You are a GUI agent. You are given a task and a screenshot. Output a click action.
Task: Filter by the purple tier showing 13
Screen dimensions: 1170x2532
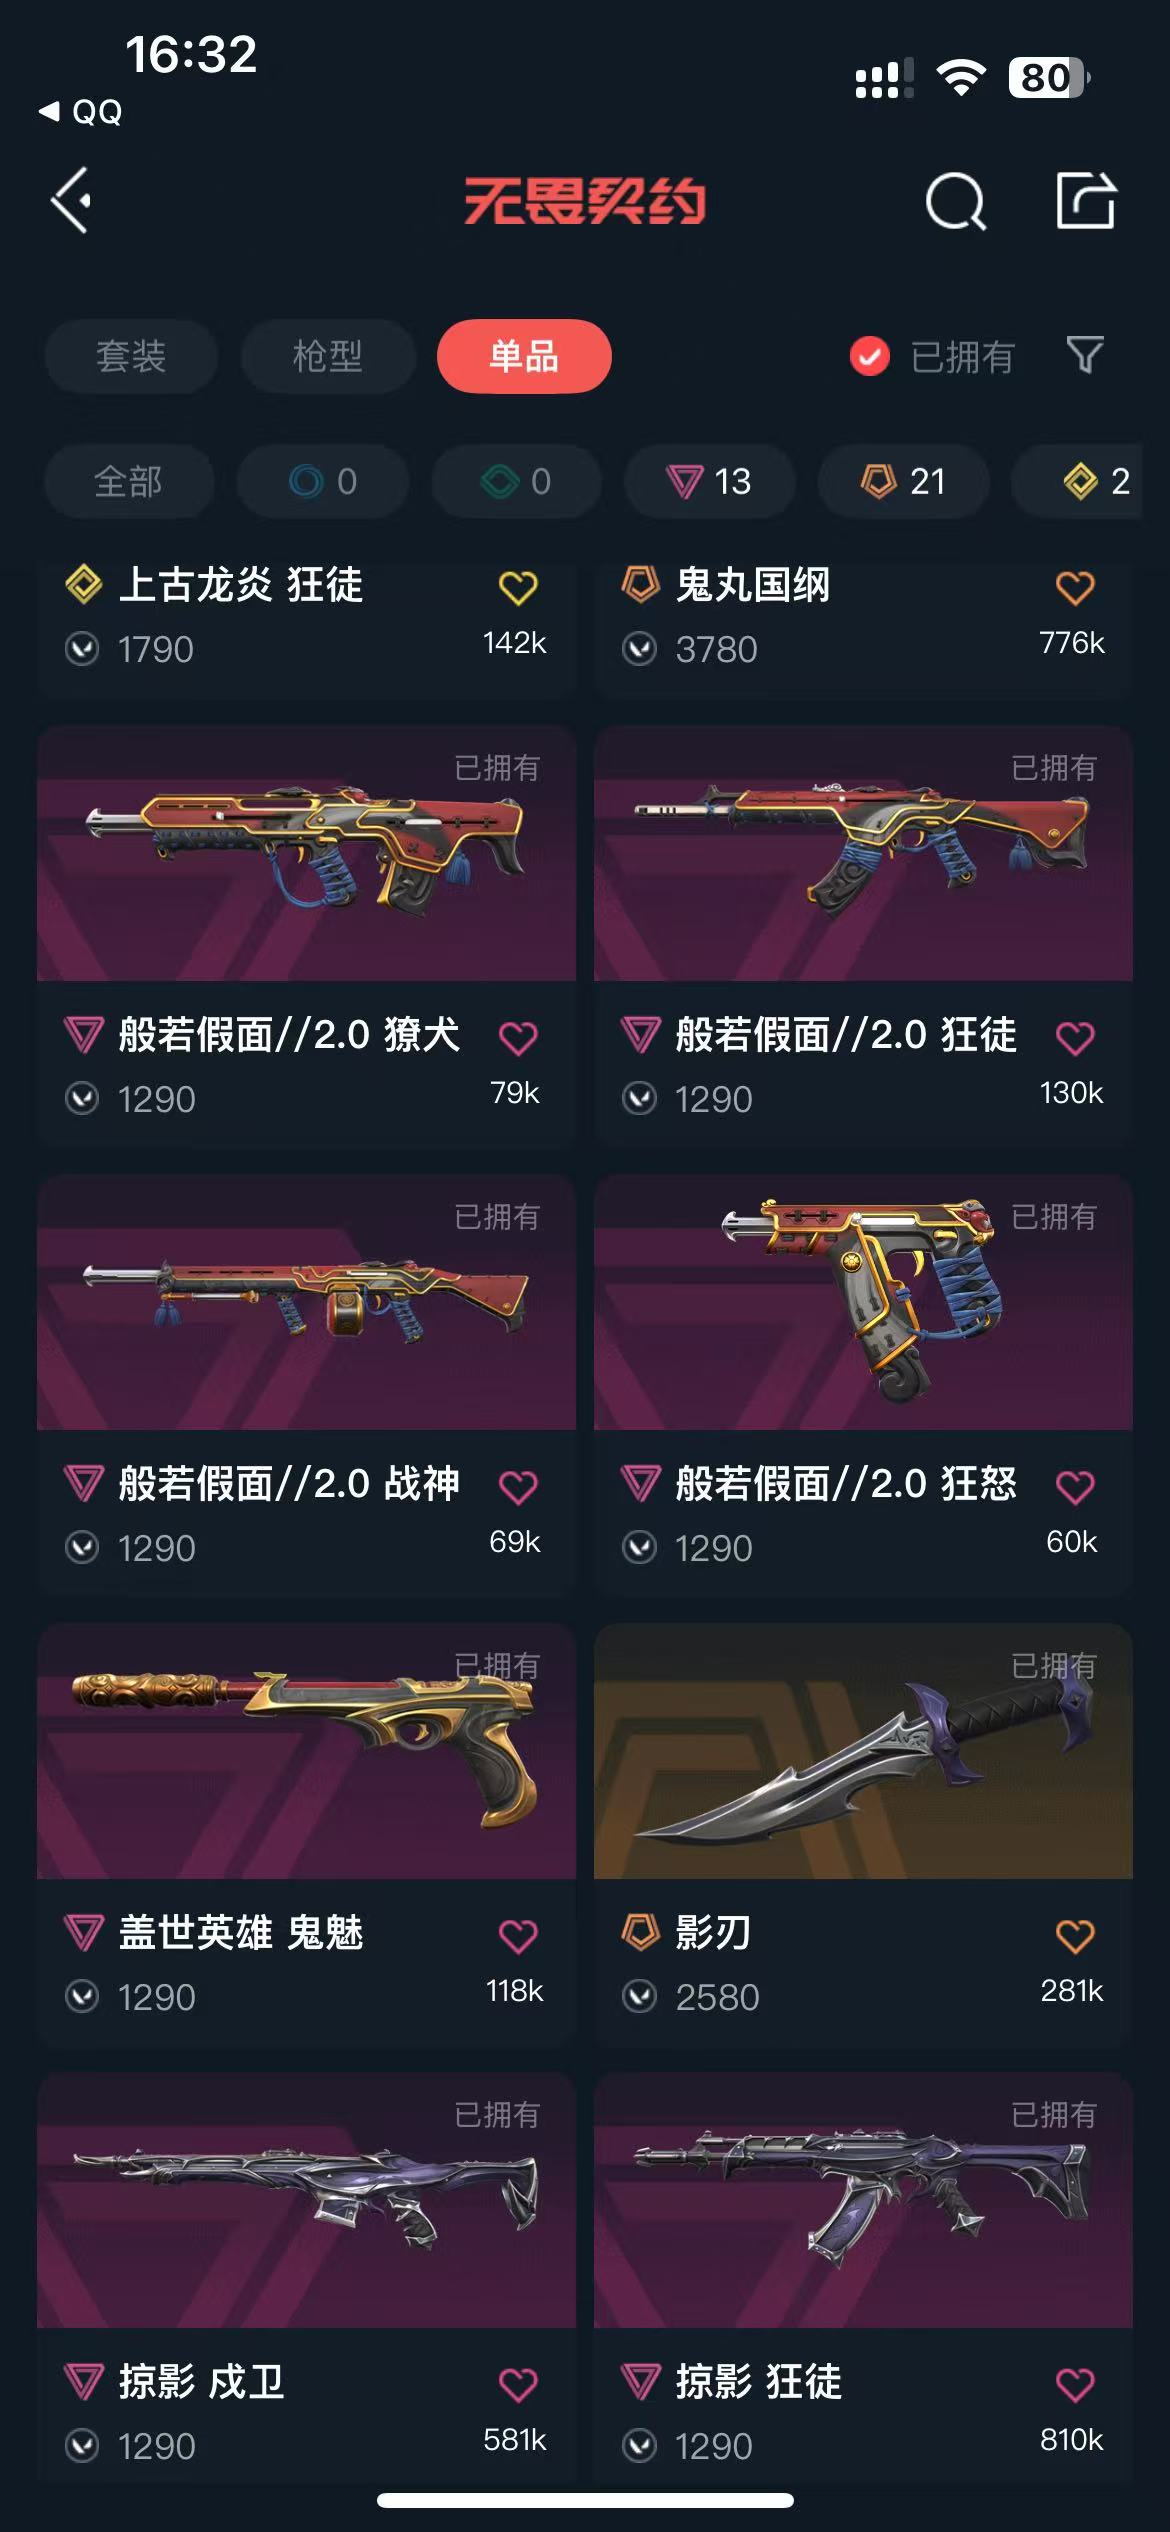[710, 482]
